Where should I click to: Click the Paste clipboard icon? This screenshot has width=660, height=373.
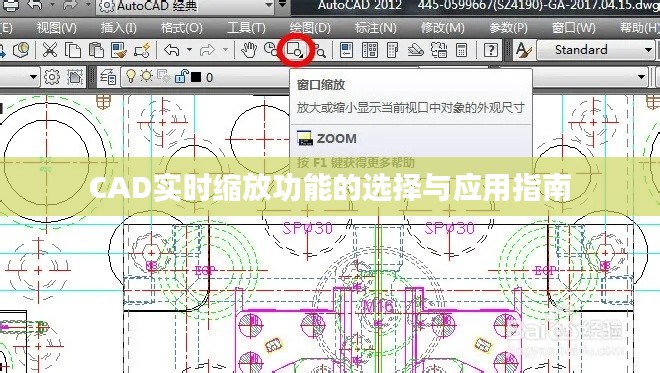coord(96,50)
